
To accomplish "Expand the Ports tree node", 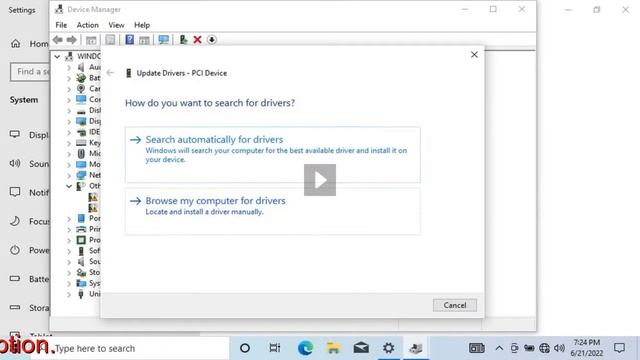I will point(69,218).
